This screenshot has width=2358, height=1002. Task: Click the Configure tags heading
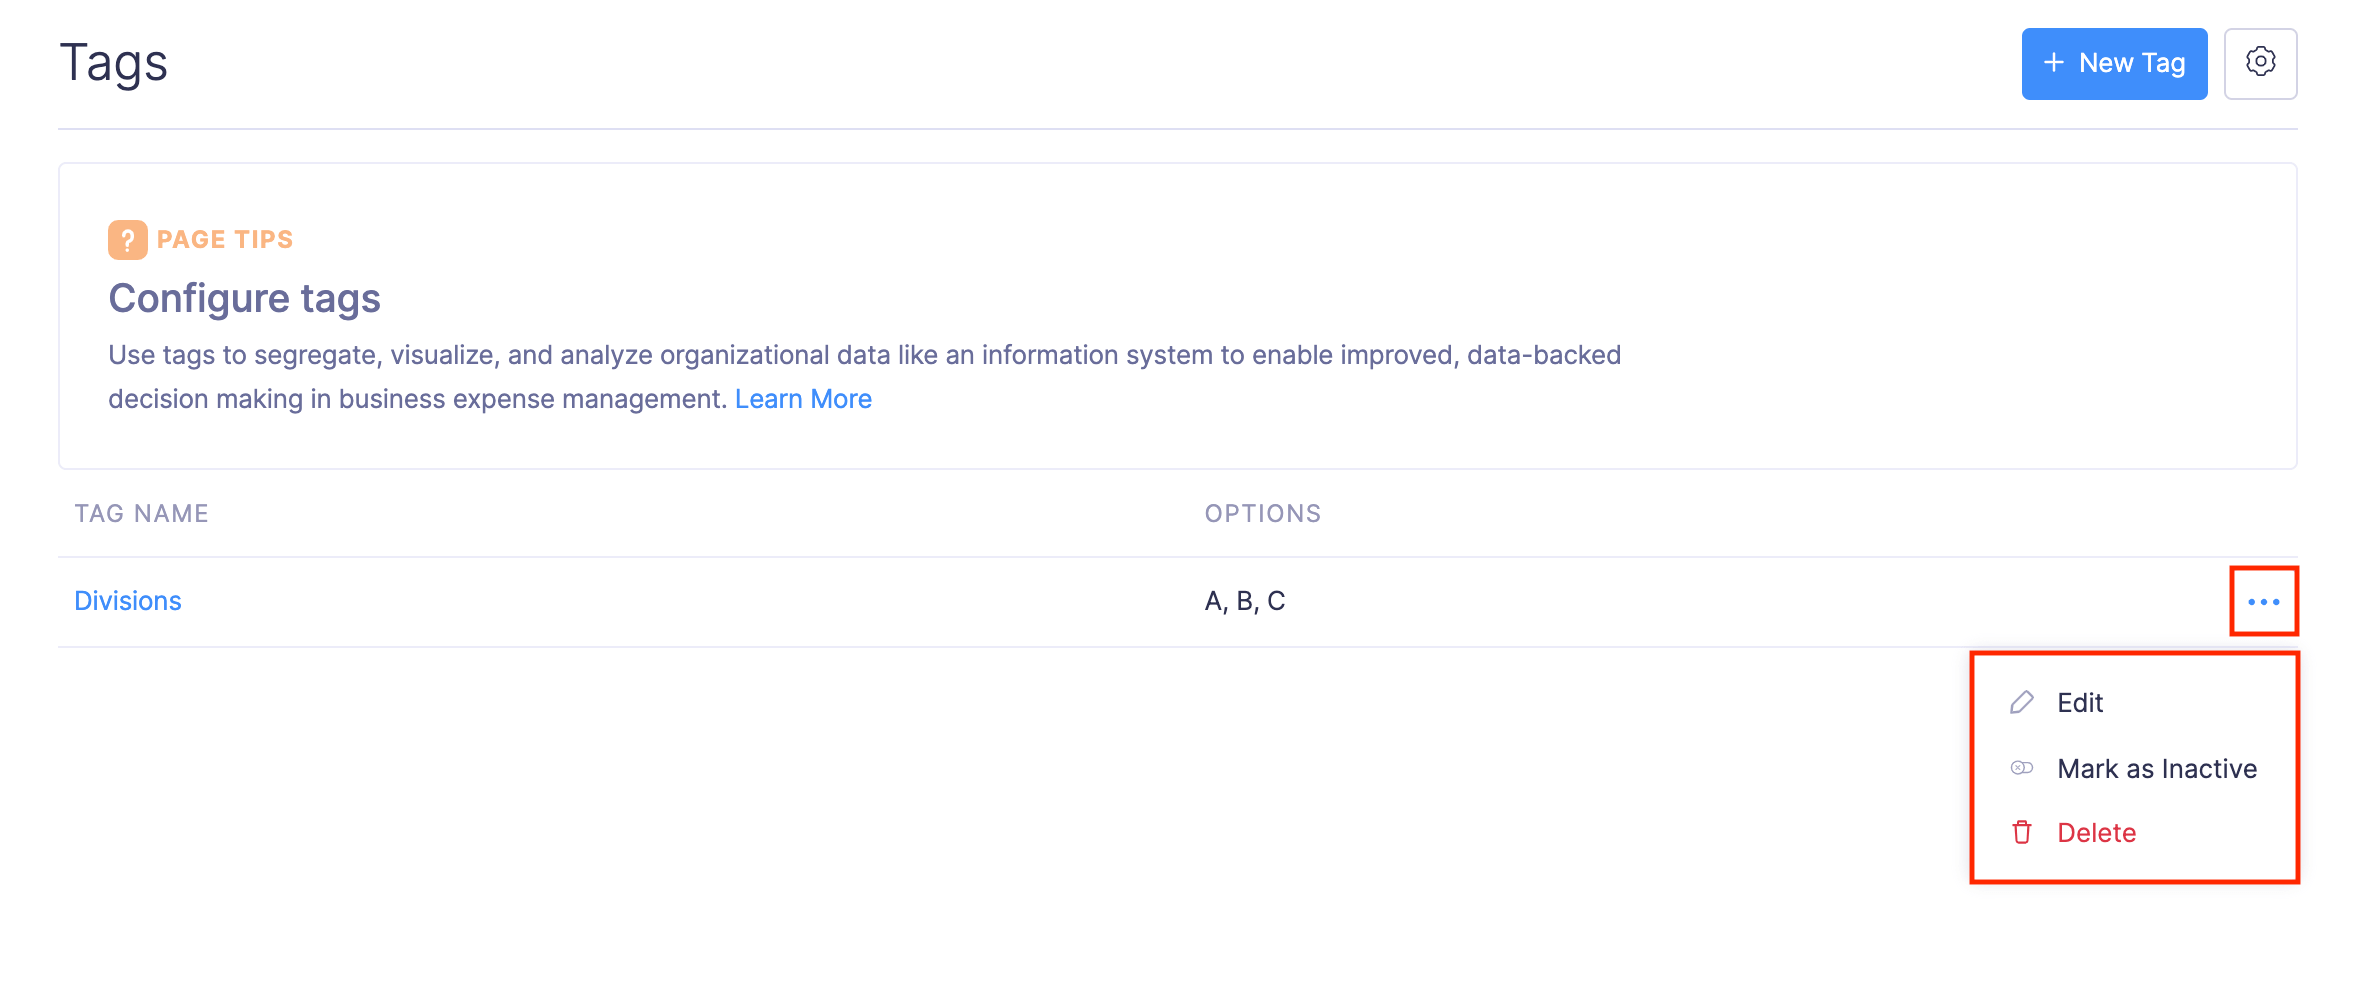(244, 299)
